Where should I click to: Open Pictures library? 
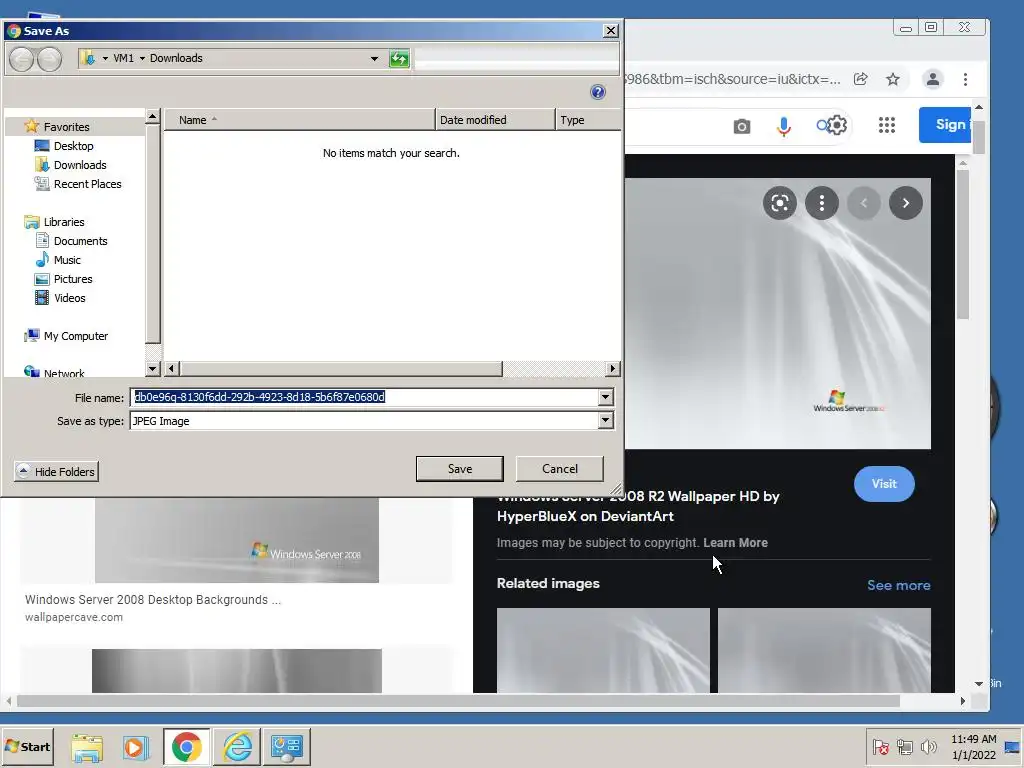pyautogui.click(x=72, y=279)
